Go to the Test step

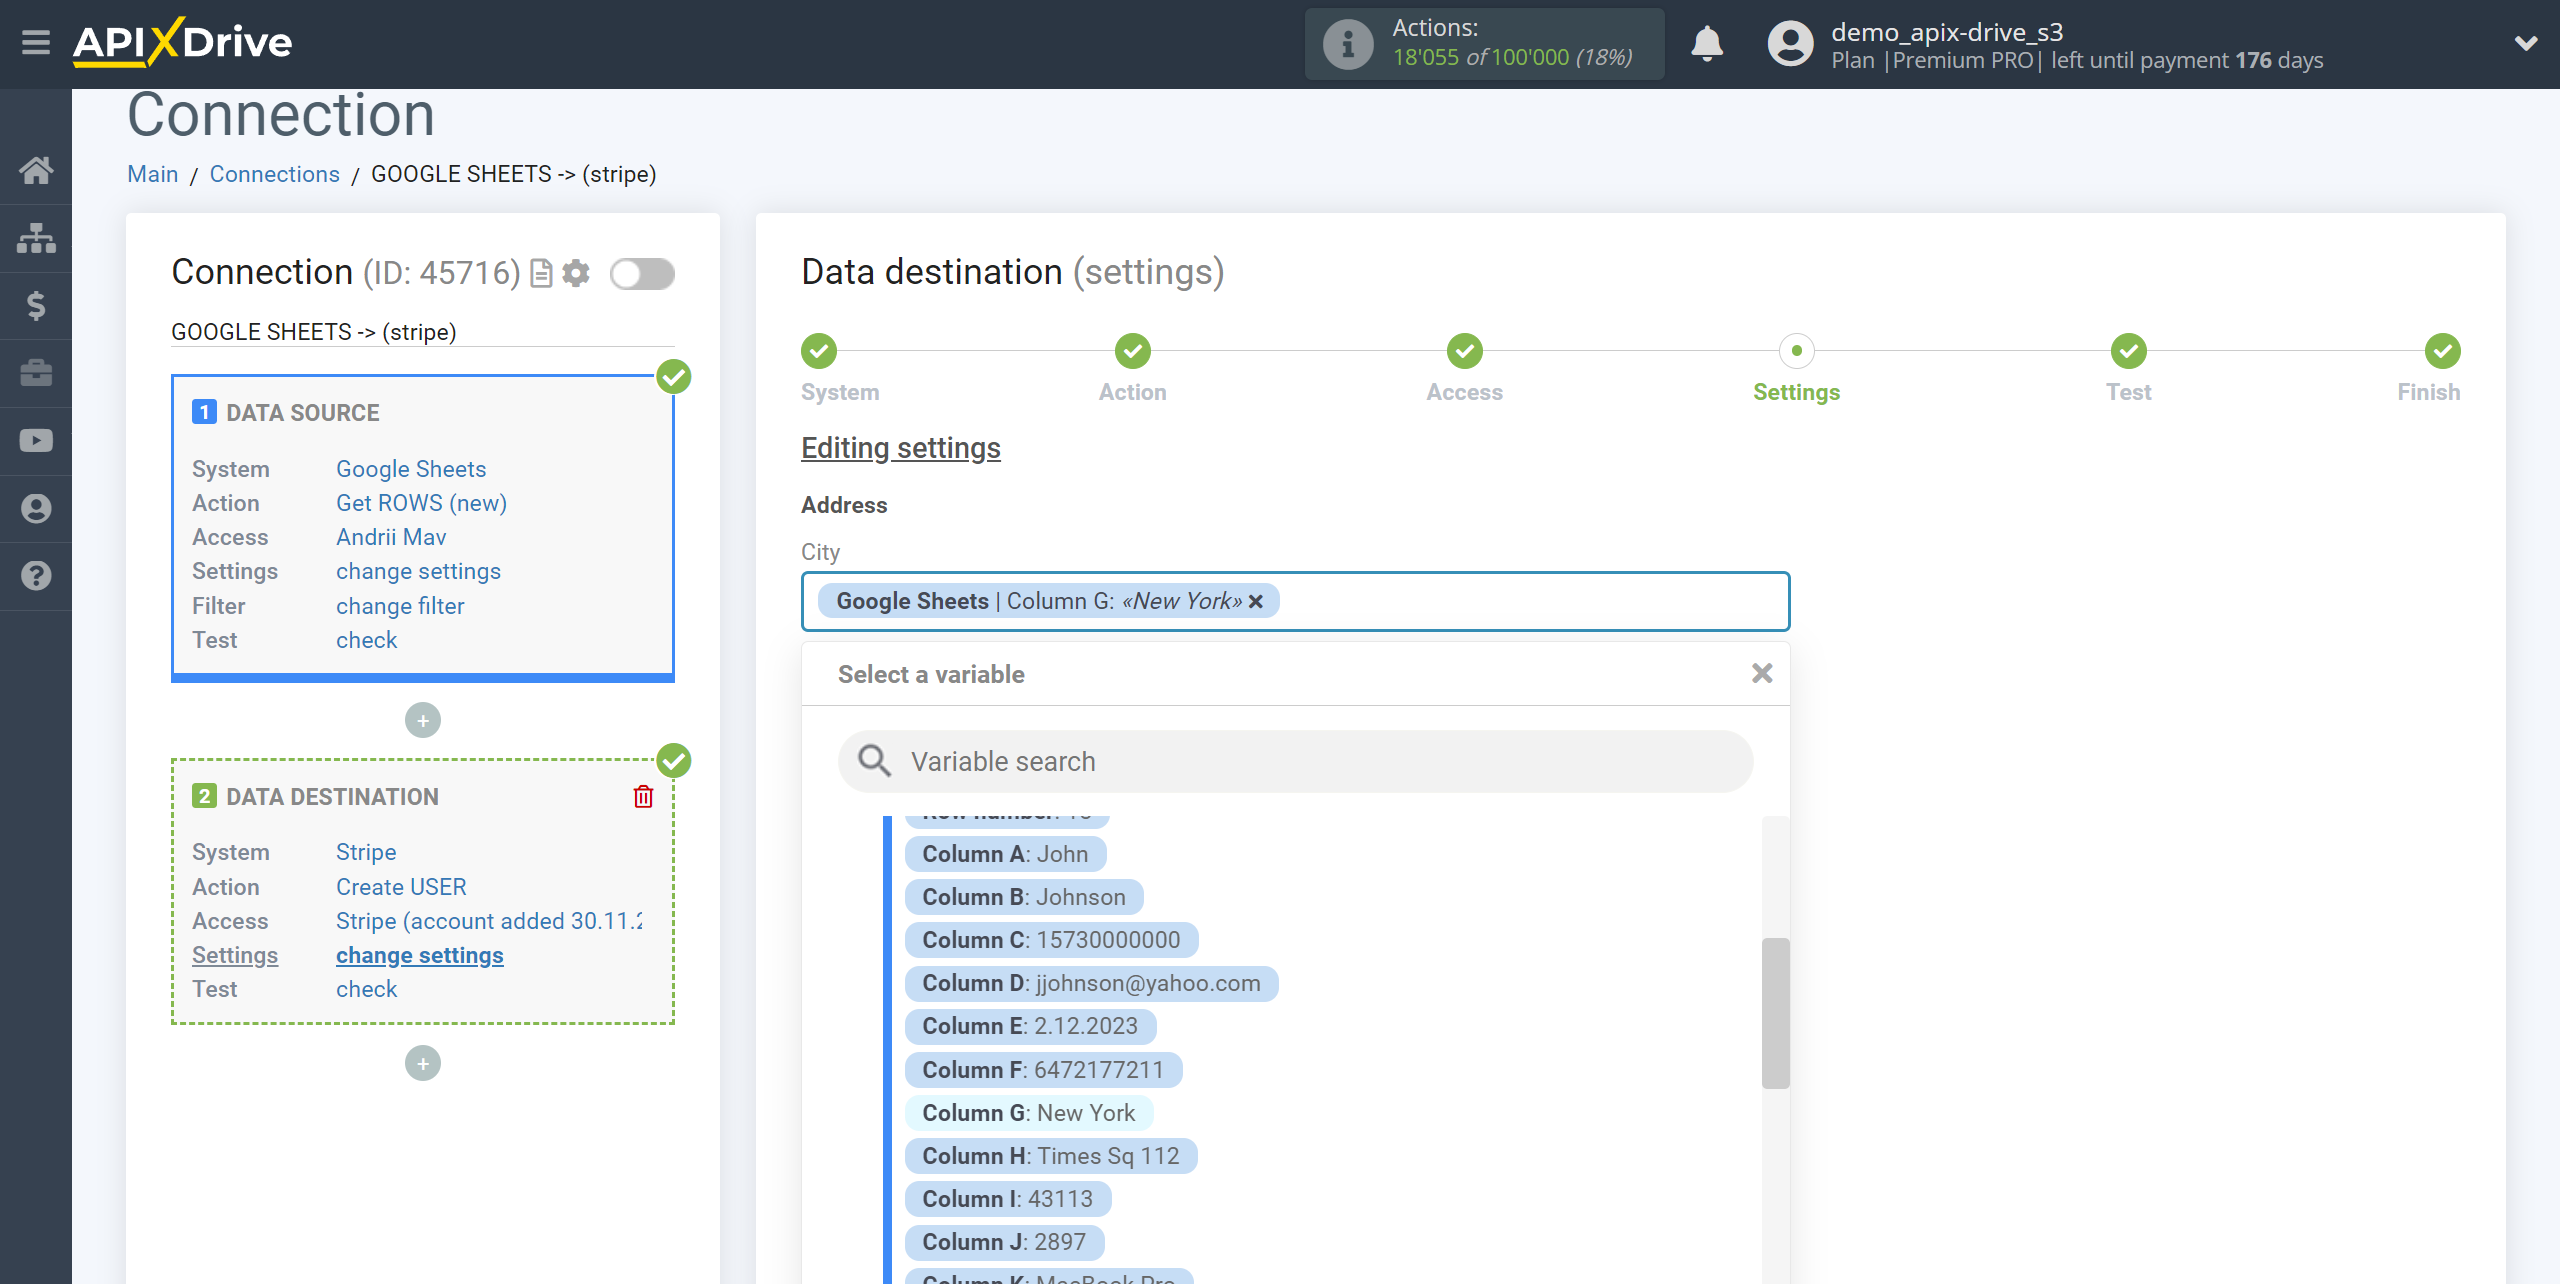(x=2129, y=351)
